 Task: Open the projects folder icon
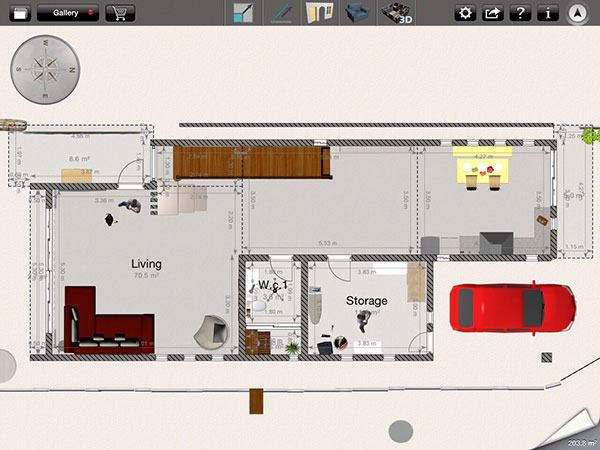pos(19,13)
